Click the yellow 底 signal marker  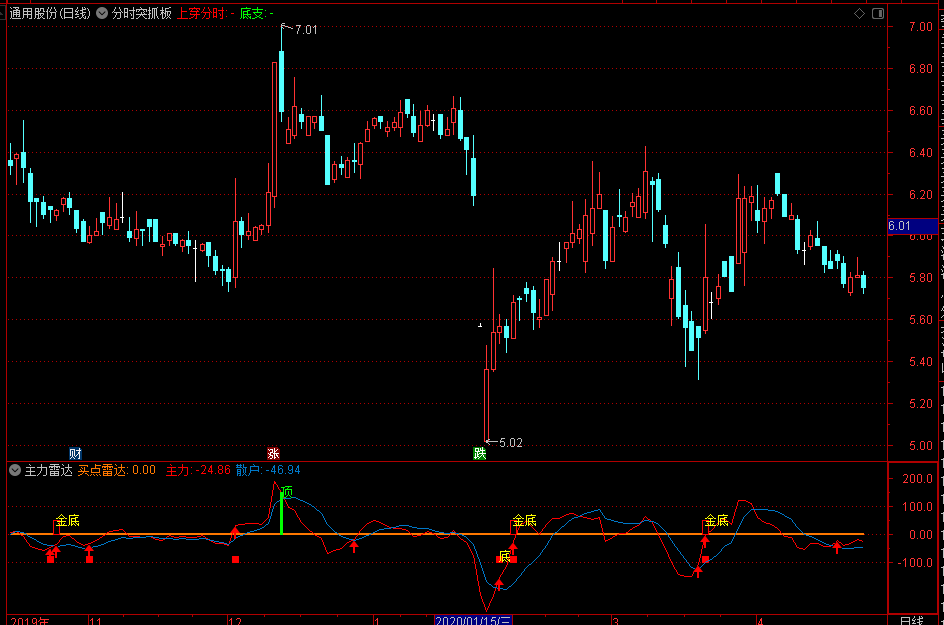505,557
